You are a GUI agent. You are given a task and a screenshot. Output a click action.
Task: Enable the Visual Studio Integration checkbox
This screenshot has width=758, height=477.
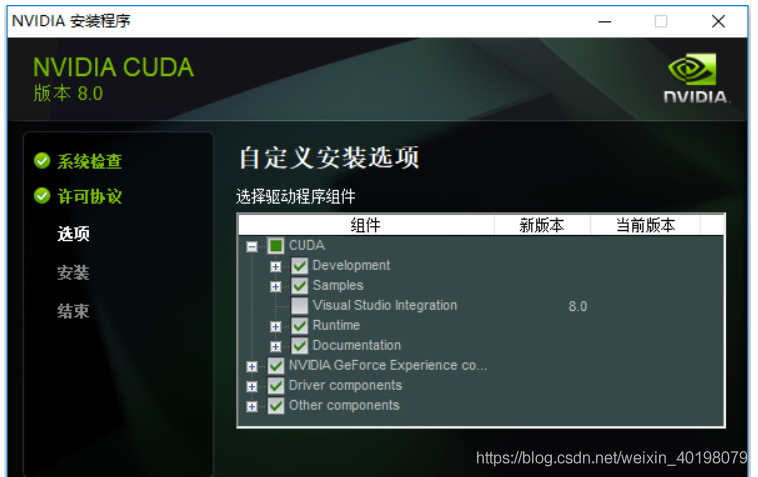coord(299,305)
